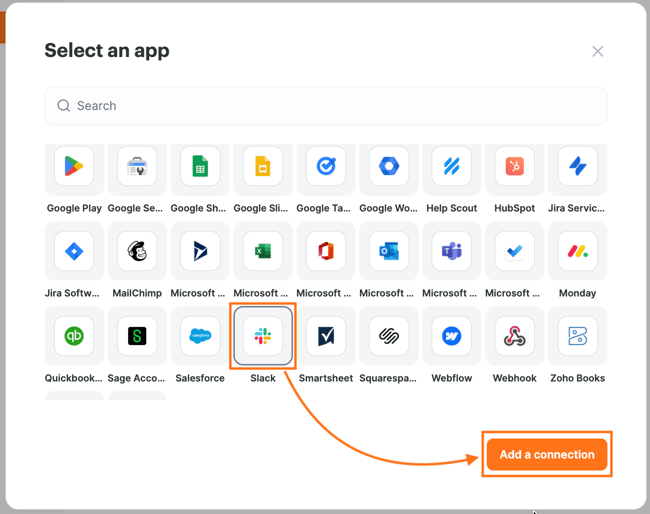650x514 pixels.
Task: Close the Select an app dialog
Action: (597, 51)
